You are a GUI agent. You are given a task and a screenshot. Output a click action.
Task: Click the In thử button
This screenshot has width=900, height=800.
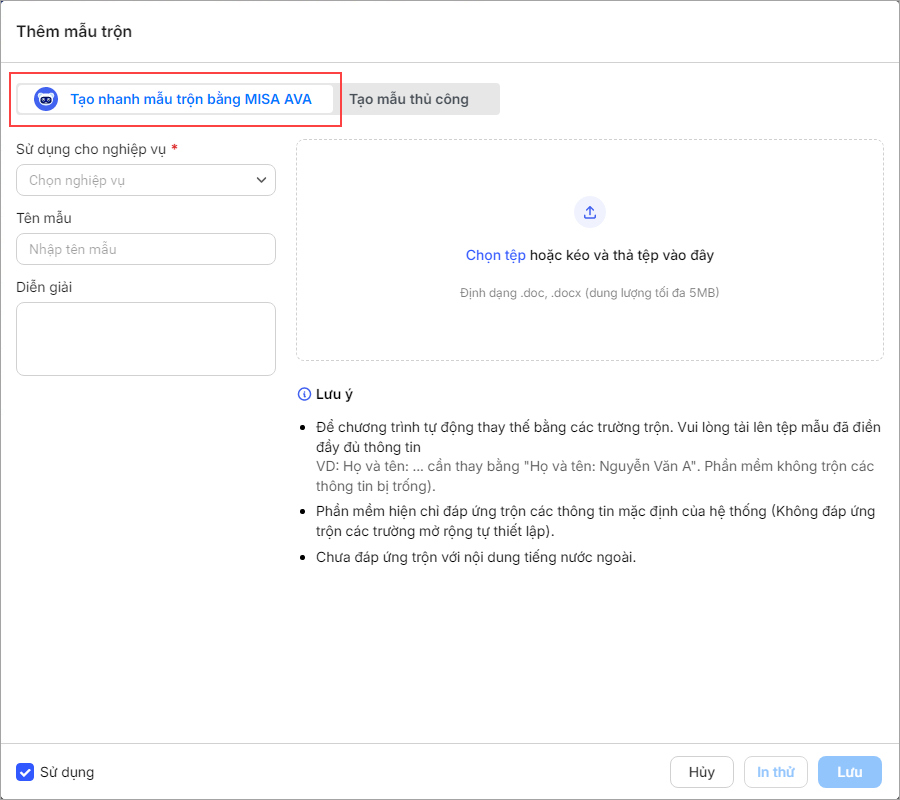775,772
